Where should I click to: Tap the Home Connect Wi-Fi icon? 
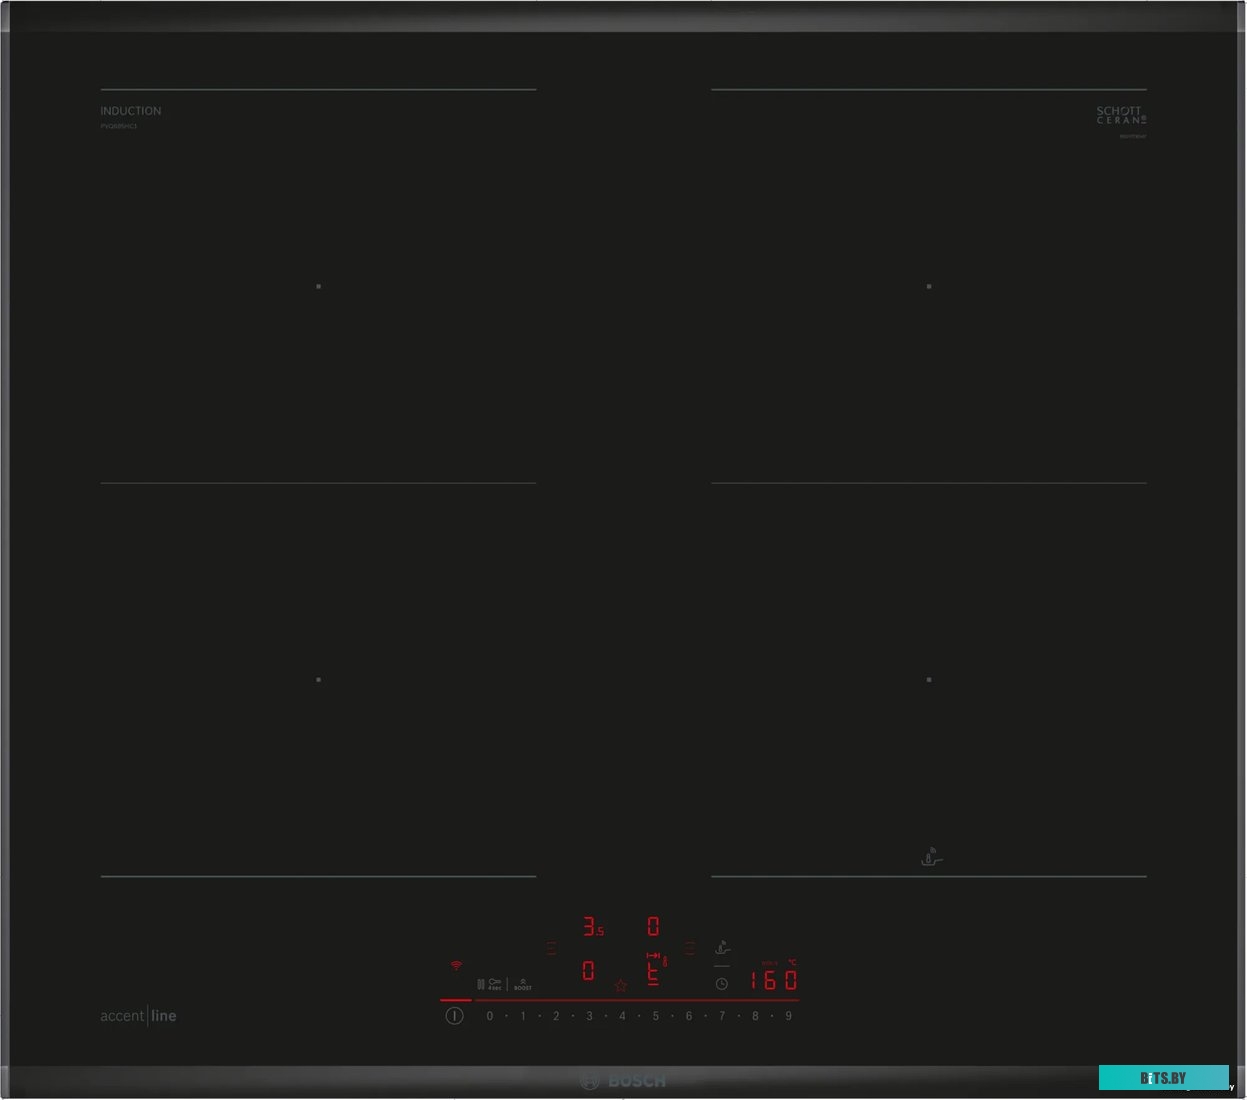point(456,965)
